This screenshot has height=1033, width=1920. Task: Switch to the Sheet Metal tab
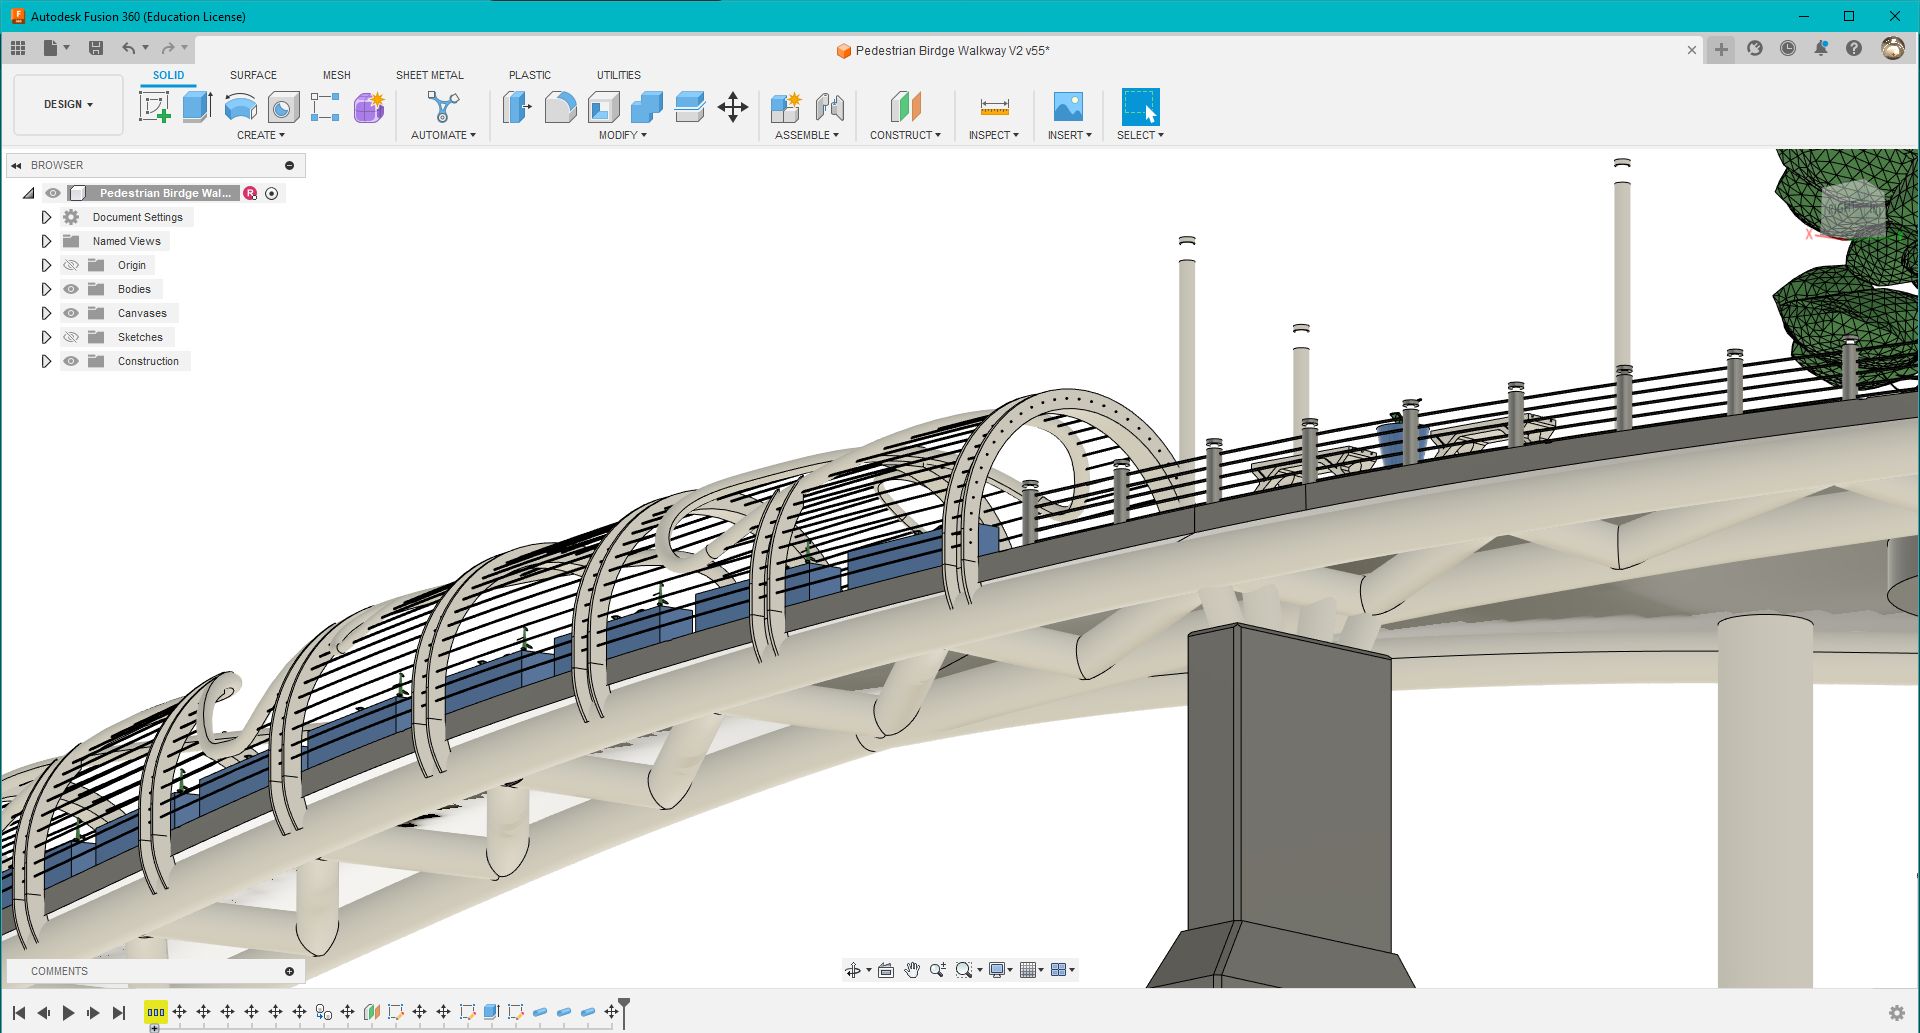(x=429, y=75)
